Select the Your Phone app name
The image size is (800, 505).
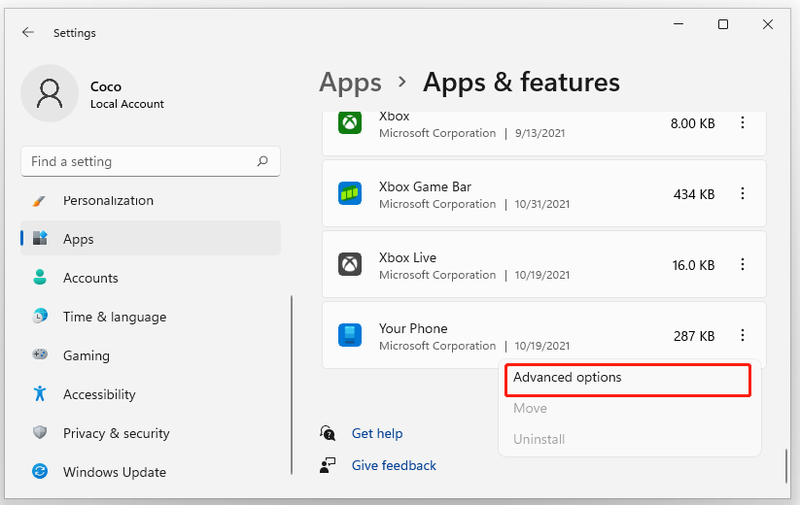tap(413, 329)
